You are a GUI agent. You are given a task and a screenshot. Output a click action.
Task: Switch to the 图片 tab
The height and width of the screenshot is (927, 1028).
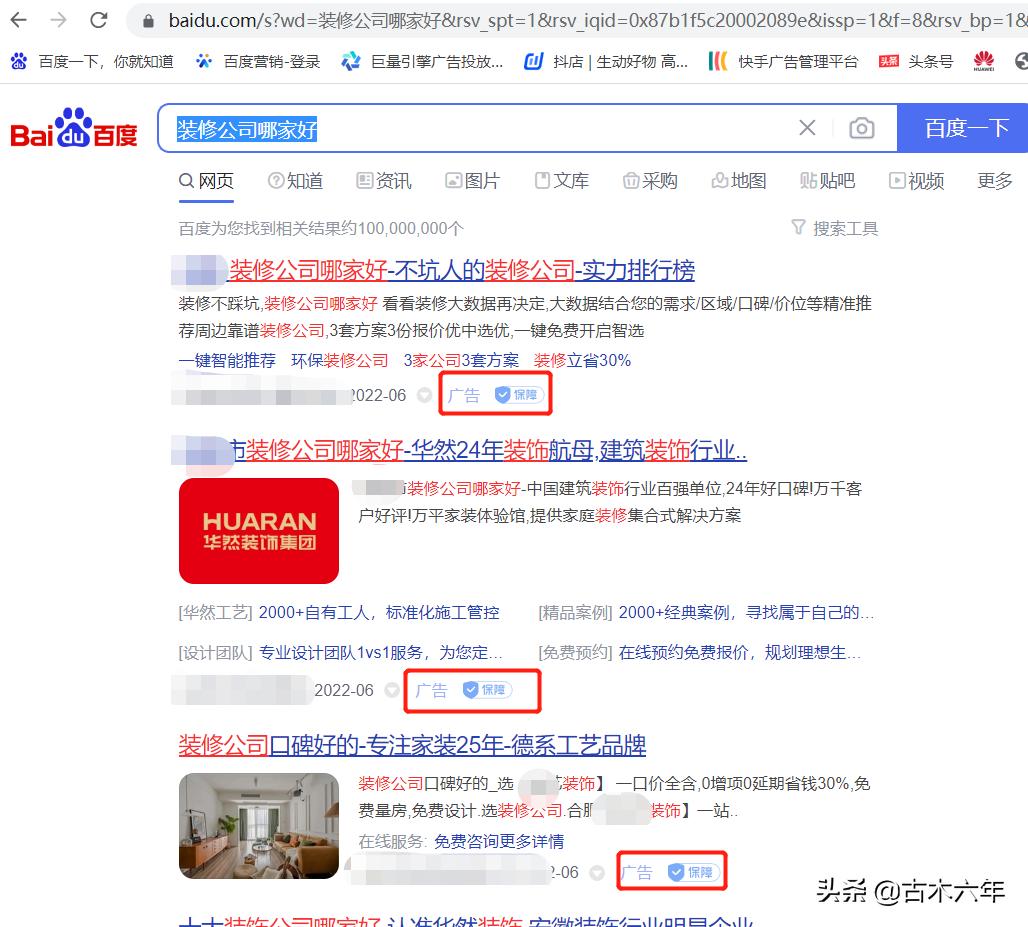[481, 181]
